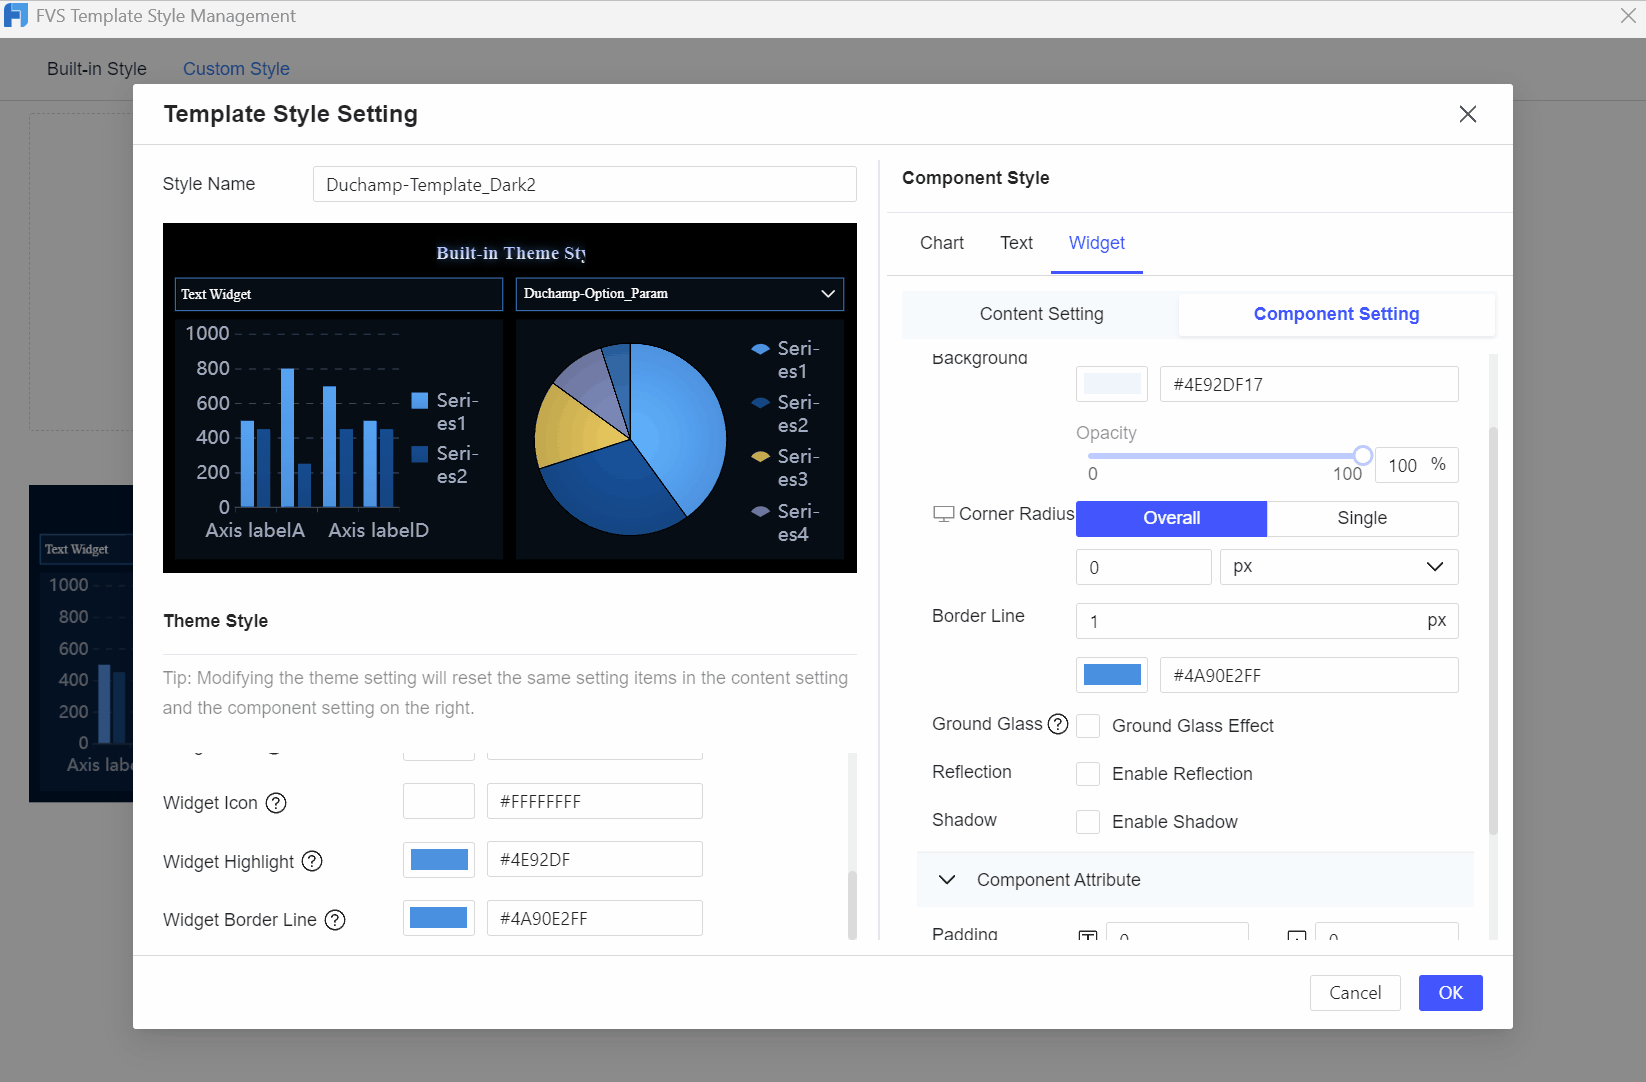Click the FVS application logo icon
Viewport: 1646px width, 1082px height.
[x=16, y=16]
